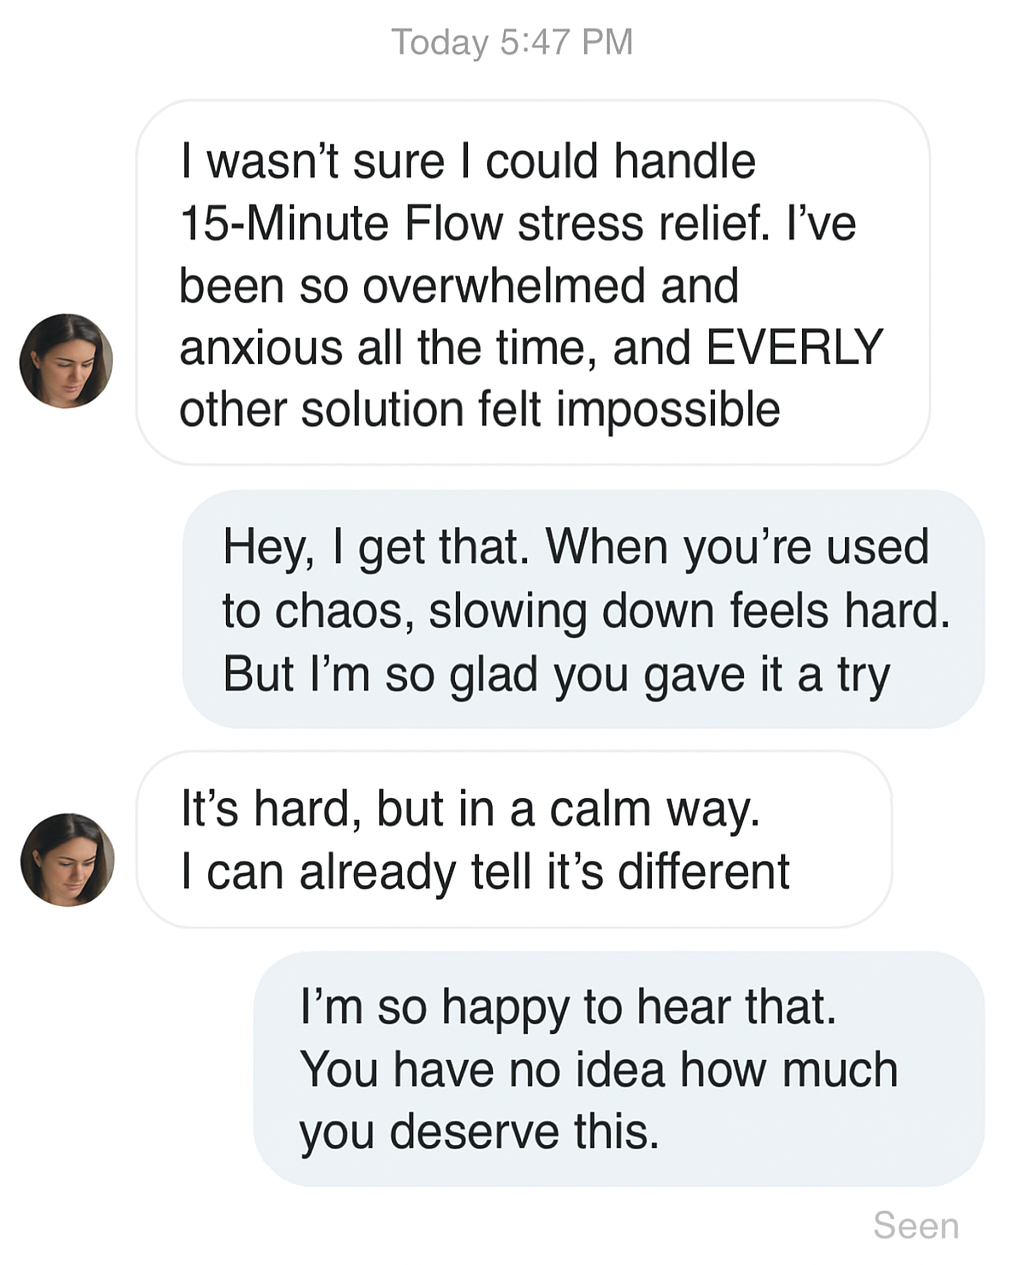Image resolution: width=1024 pixels, height=1265 pixels.
Task: Select the "you deserve this." closing line
Action: click(x=479, y=1132)
